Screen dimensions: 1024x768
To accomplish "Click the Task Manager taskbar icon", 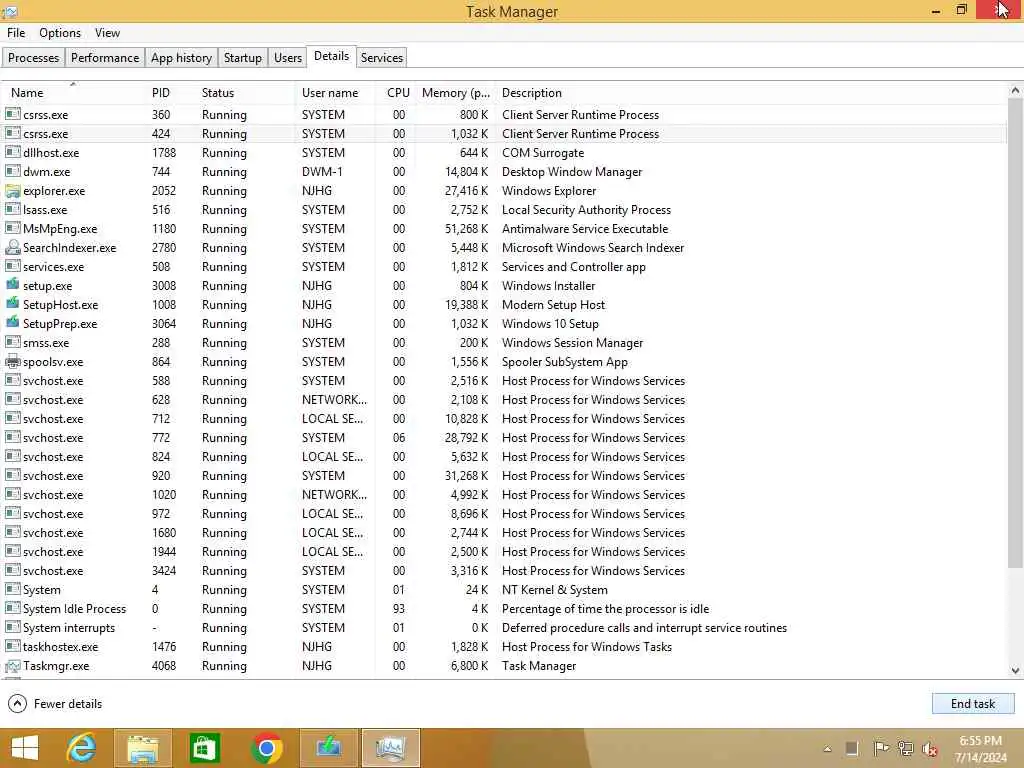I will (x=390, y=748).
